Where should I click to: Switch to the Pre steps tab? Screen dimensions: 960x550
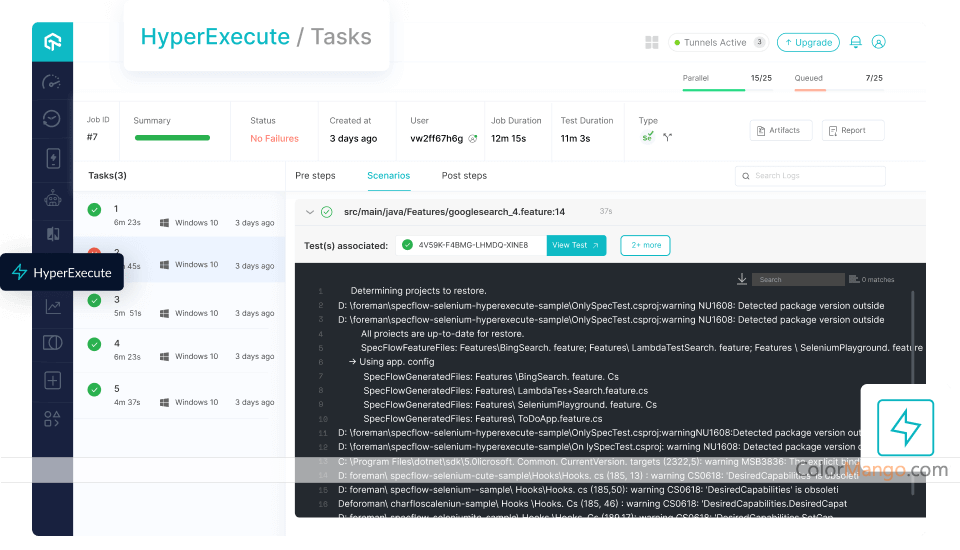point(315,176)
